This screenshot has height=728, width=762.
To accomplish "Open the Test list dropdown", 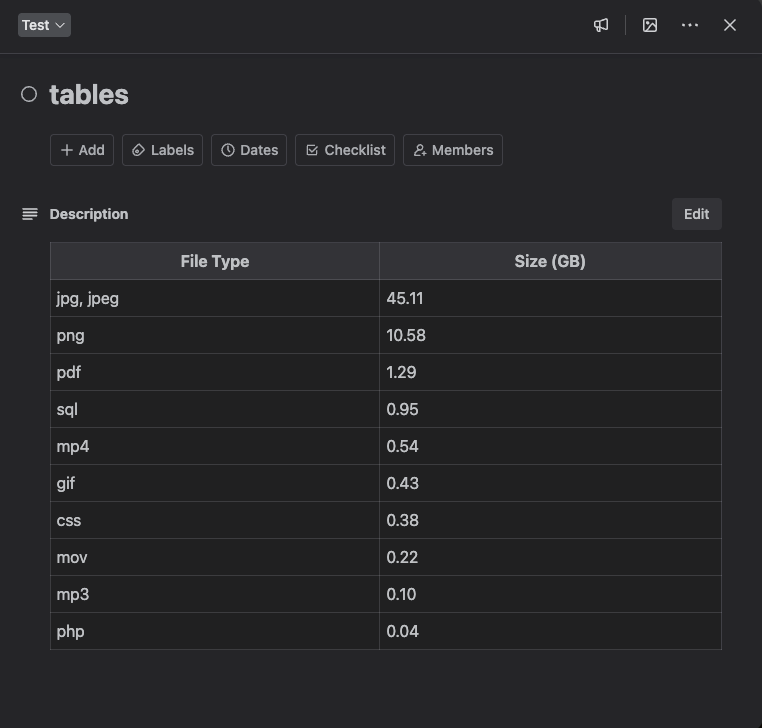I will tap(44, 25).
